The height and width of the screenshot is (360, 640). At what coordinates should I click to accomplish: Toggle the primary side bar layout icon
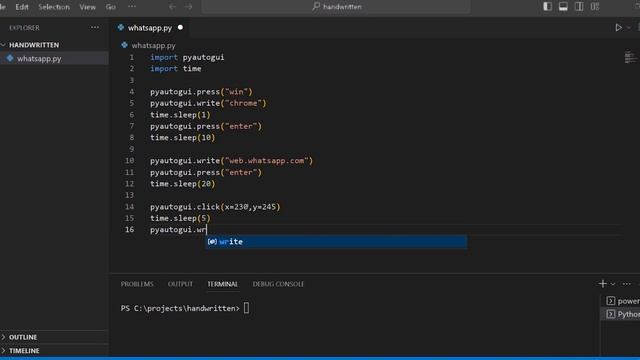pos(547,7)
